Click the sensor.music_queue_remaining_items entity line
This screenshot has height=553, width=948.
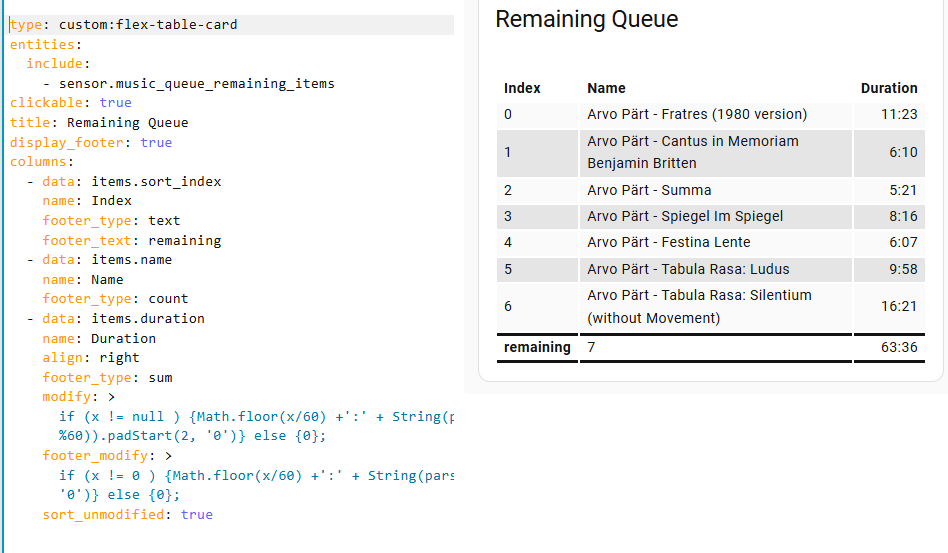tap(196, 83)
